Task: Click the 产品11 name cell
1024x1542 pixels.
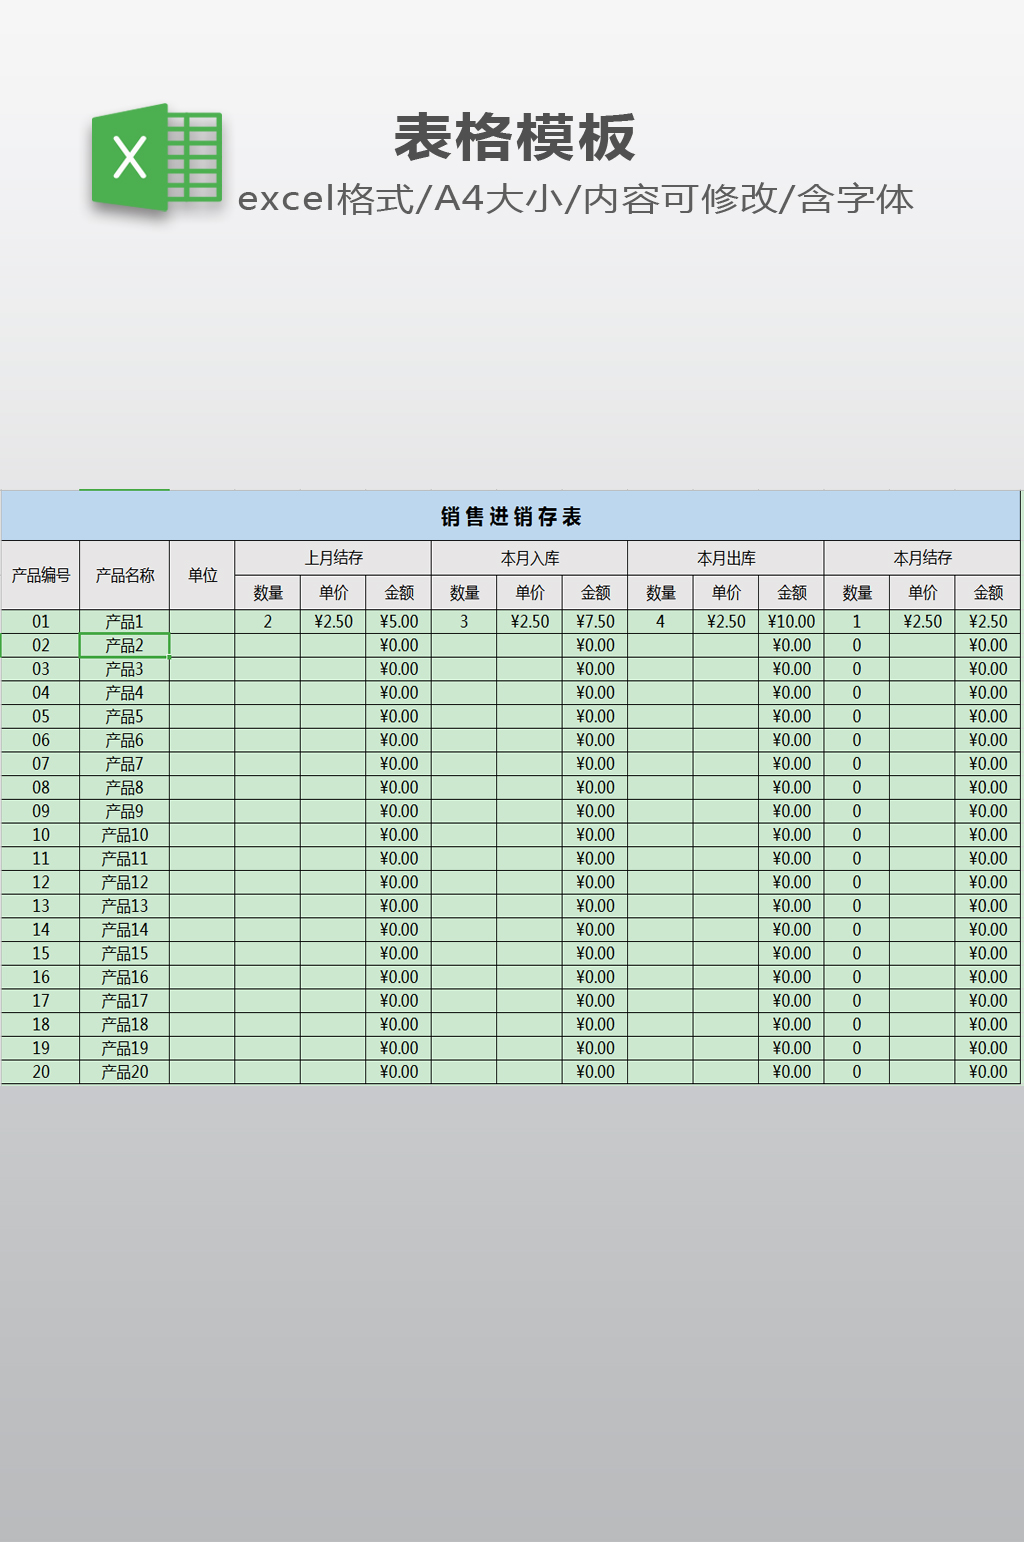Action: click(x=125, y=859)
